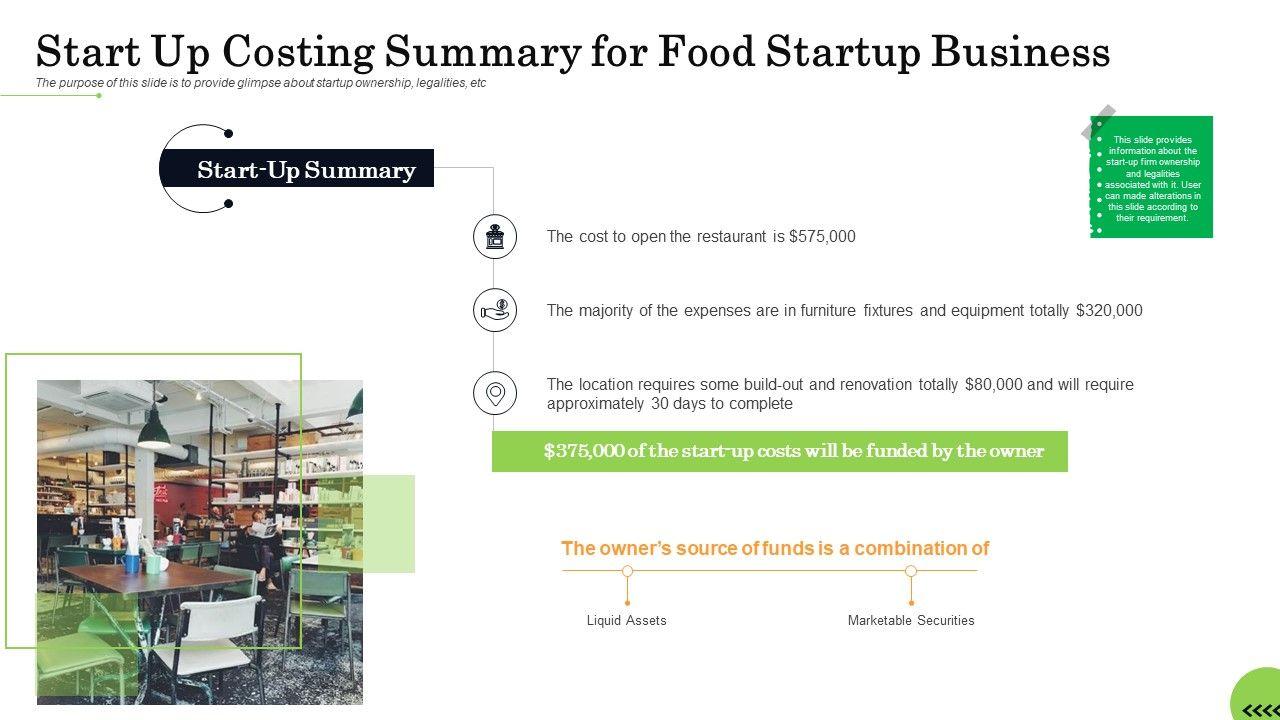Click the restaurant storefront icon
1280x720 pixels.
coord(495,237)
